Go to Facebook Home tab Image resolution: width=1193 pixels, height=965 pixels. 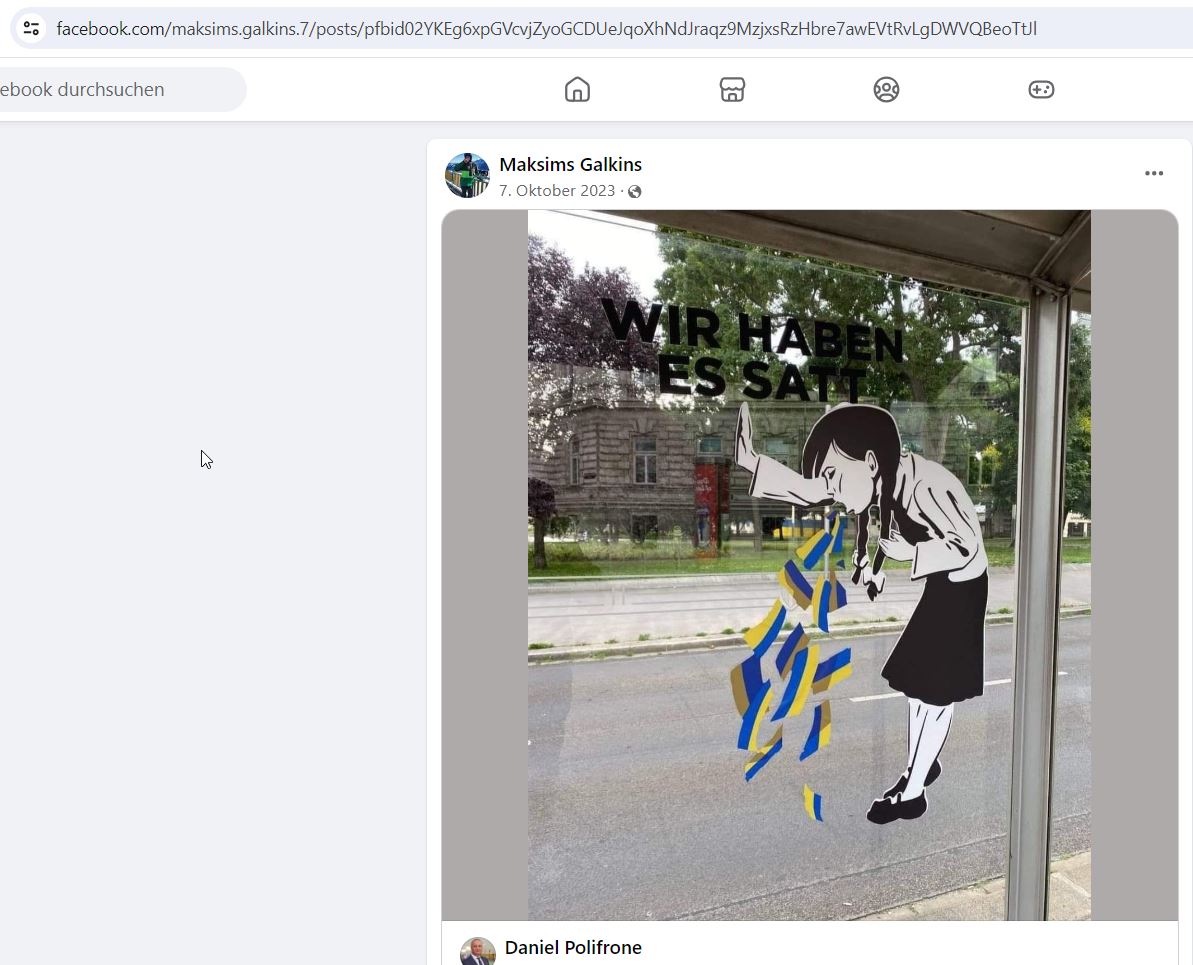point(577,90)
